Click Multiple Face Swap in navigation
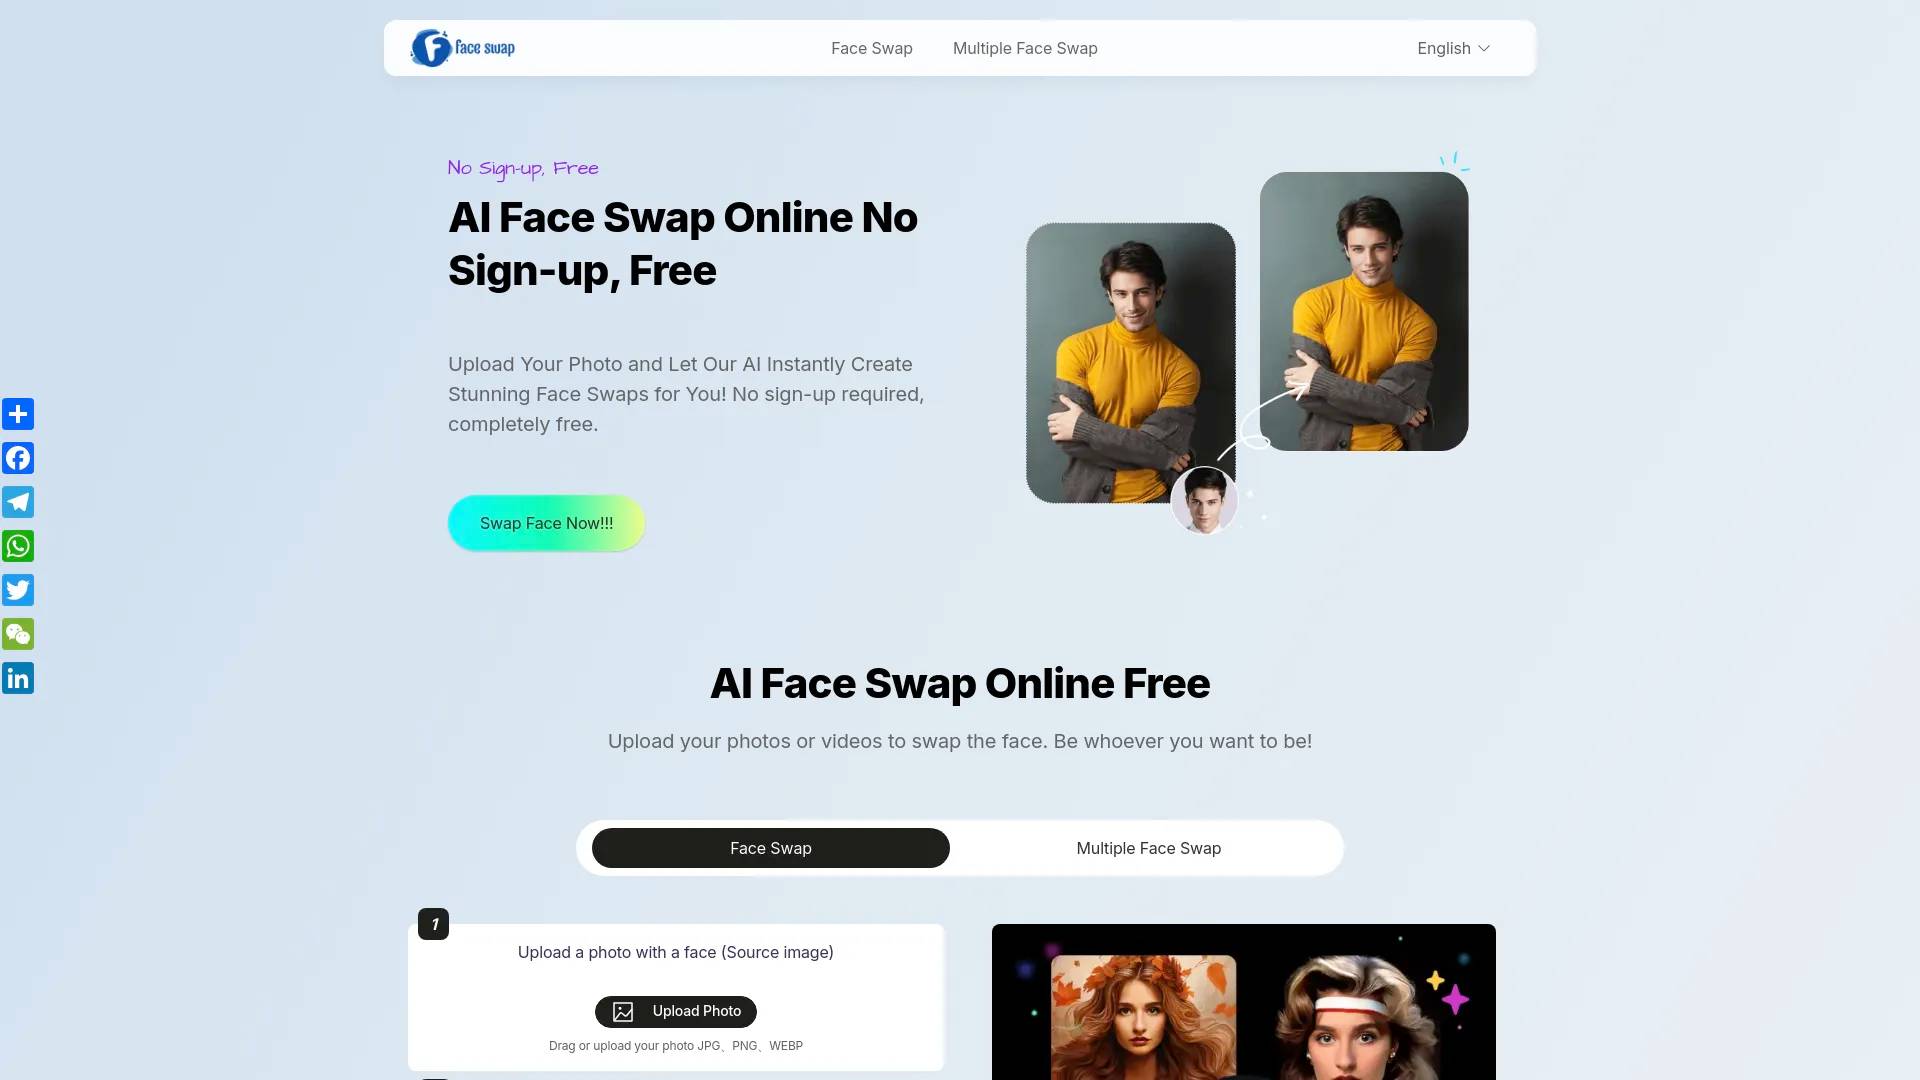Image resolution: width=1920 pixels, height=1080 pixels. pos(1025,47)
